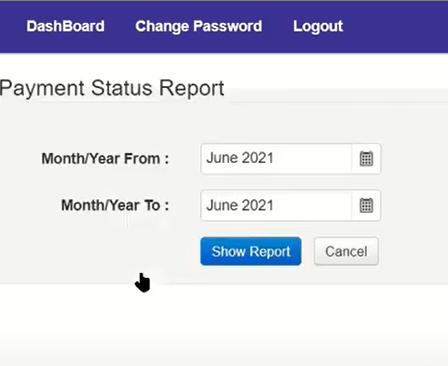Click calendar icon beside the second June 2021
Image resolution: width=448 pixels, height=366 pixels.
pyautogui.click(x=366, y=205)
